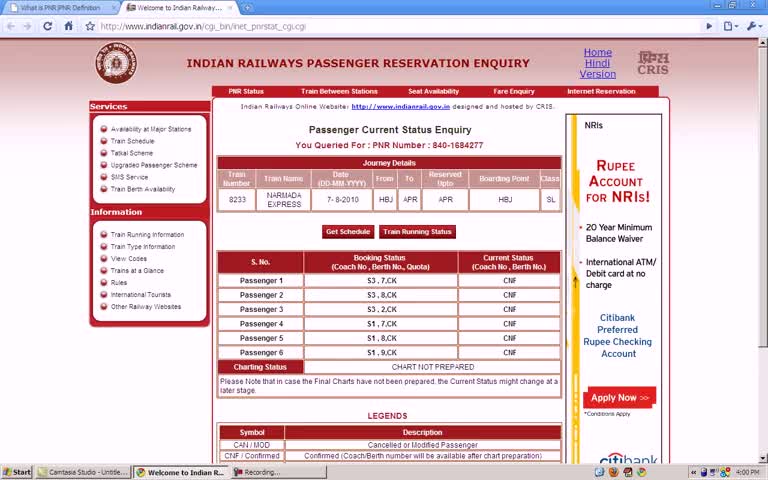Click the 4:00 PM system clock
This screenshot has height=480, width=768.
[x=747, y=472]
